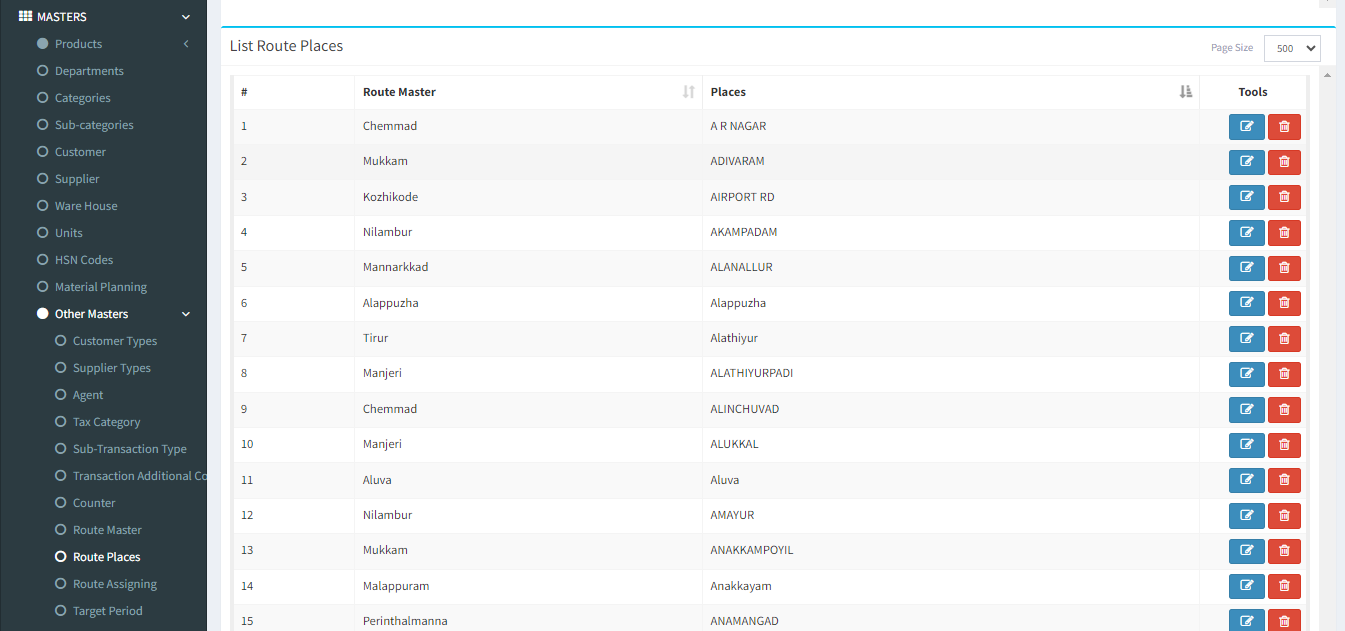Click the Malappuram route cell
Screen dimensions: 1345x631
[528, 586]
